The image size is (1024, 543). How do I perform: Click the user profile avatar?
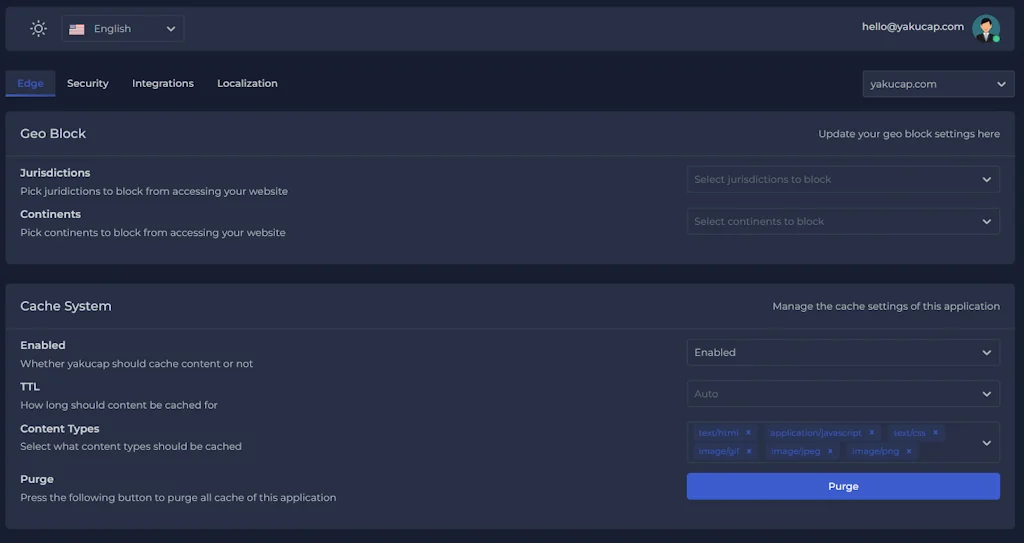pos(985,29)
